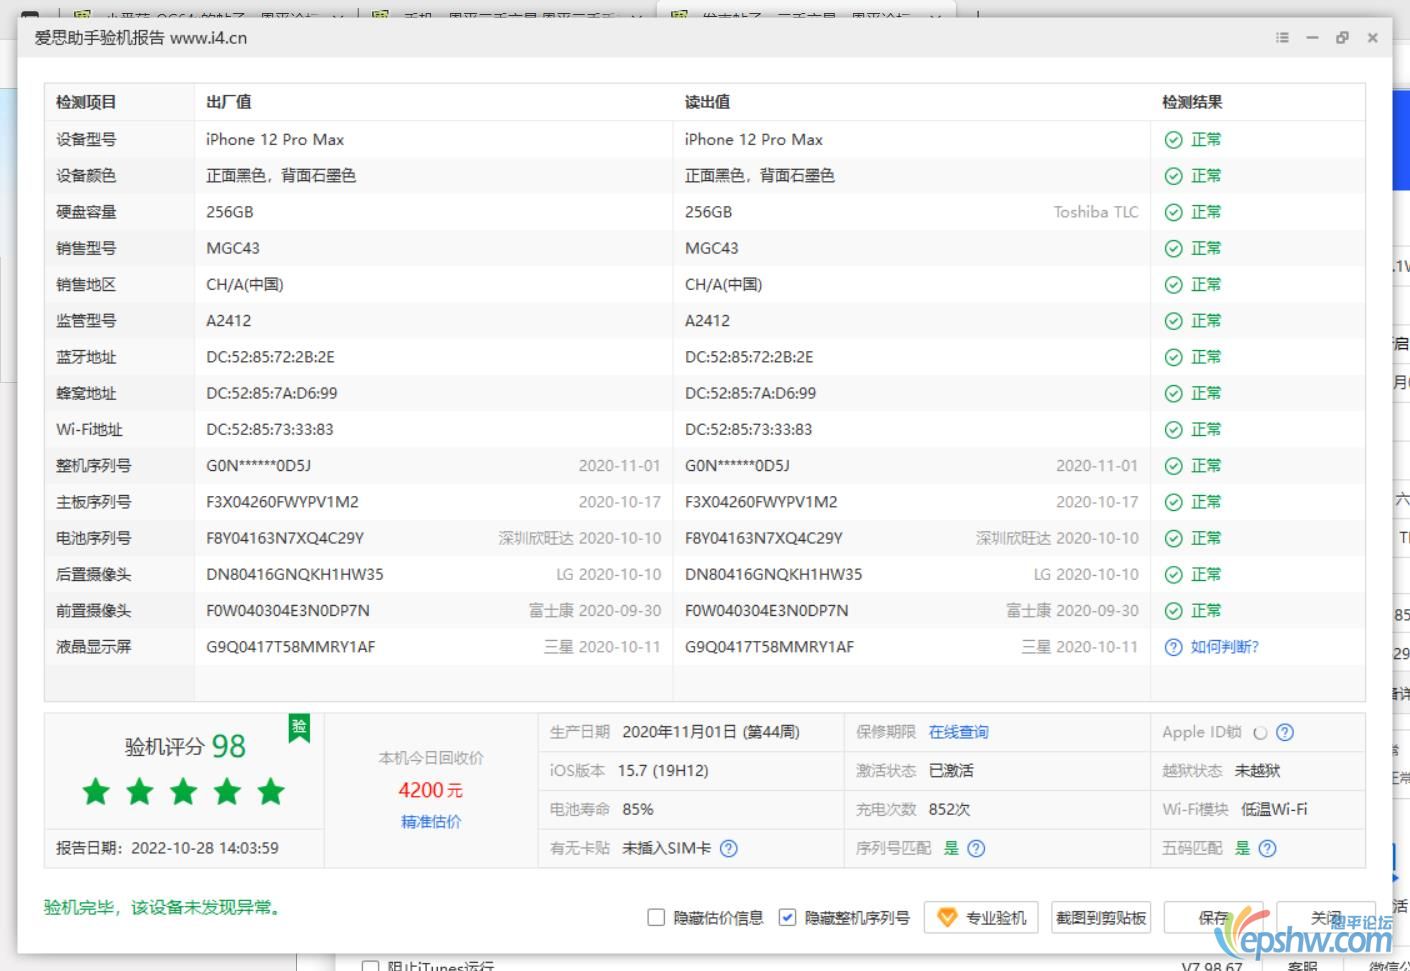
Task: Click the question icon for 液晶显示屏 row
Action: coord(1174,647)
